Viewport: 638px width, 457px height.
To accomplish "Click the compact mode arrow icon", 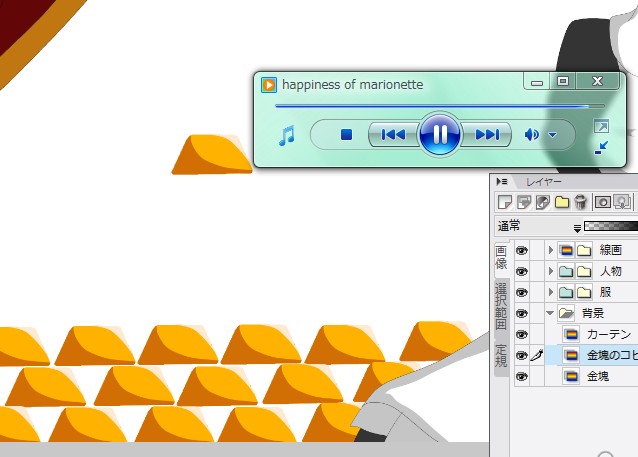I will 601,148.
